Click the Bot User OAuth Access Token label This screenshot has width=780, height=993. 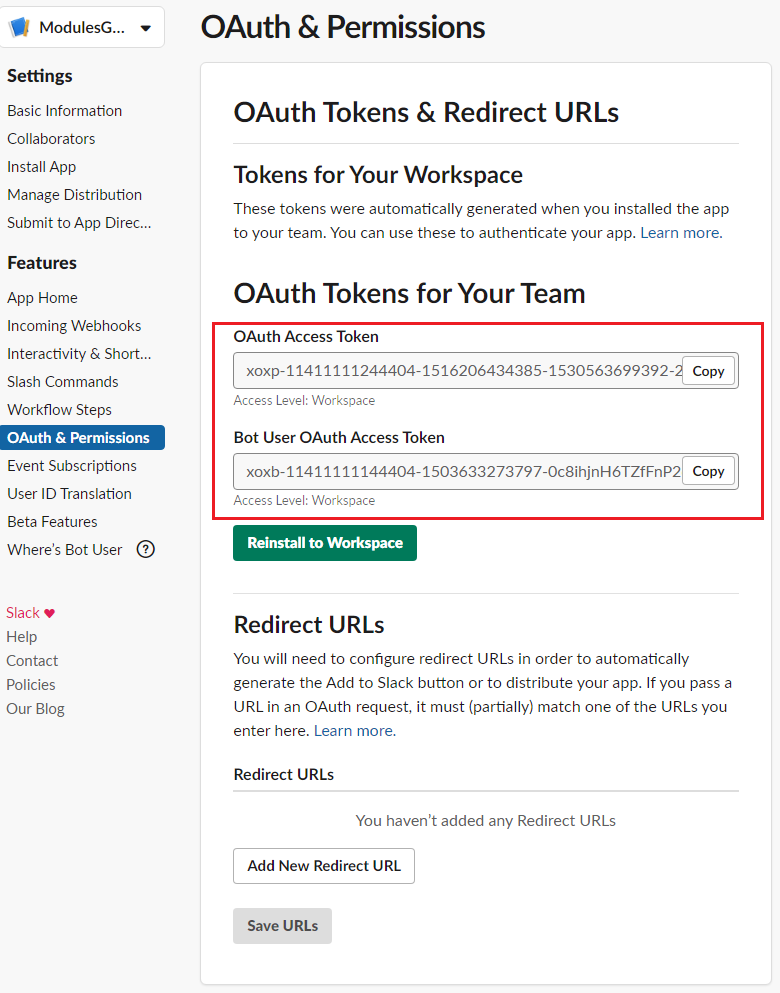[x=339, y=438]
